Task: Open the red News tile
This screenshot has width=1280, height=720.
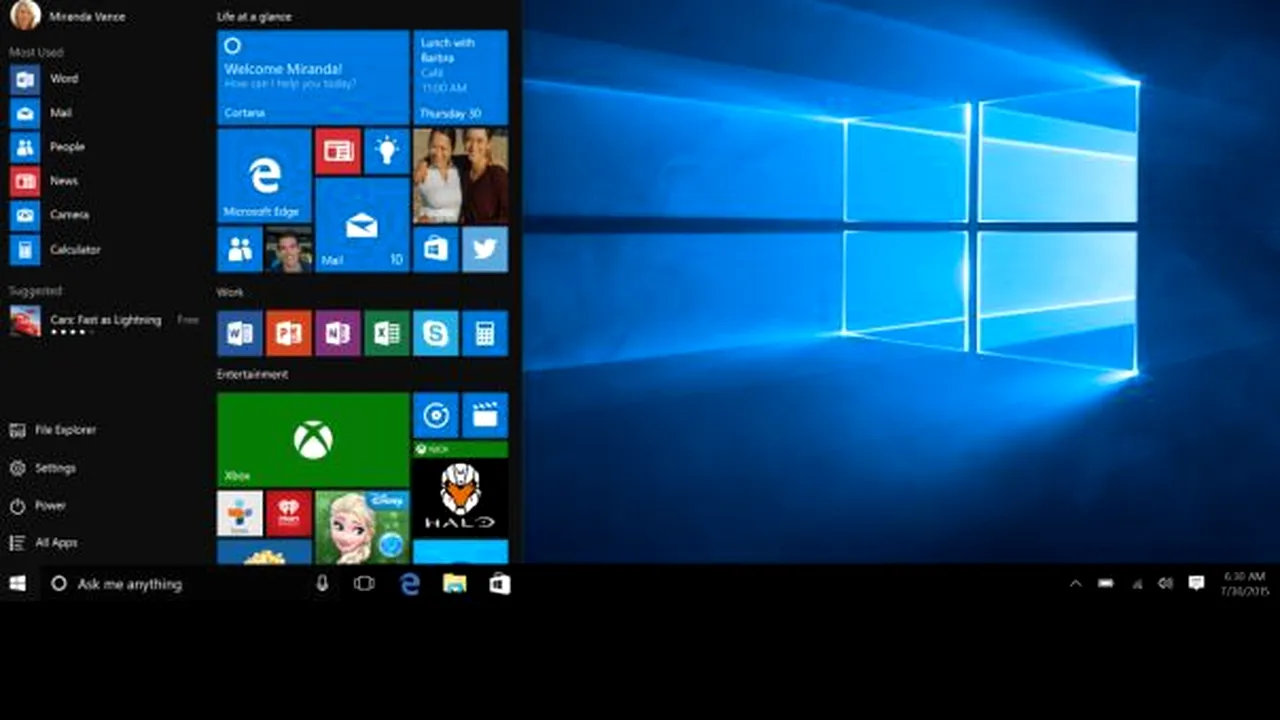Action: coord(338,151)
